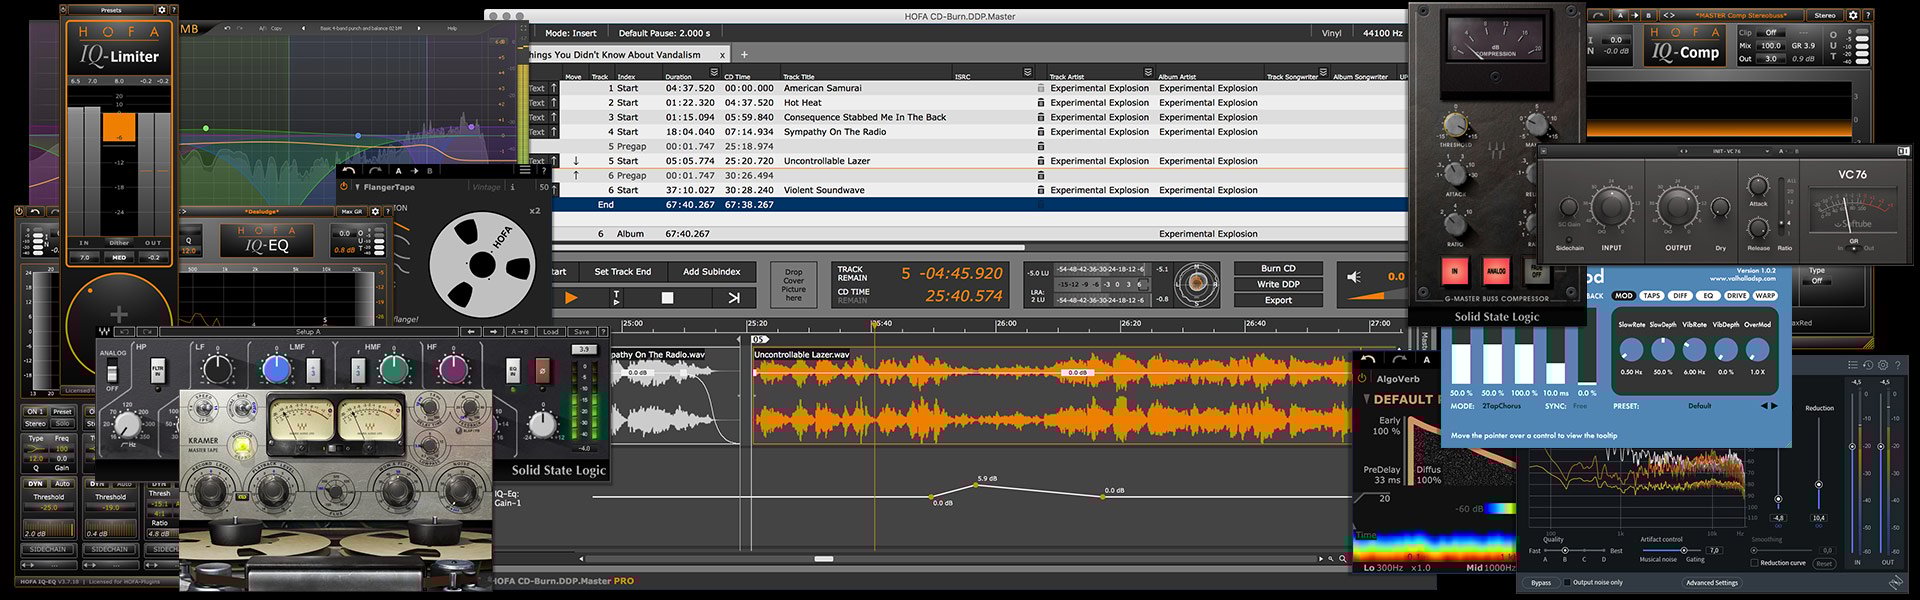This screenshot has height=600, width=1920.
Task: Open Duration column dropdown in track table
Action: 714,72
